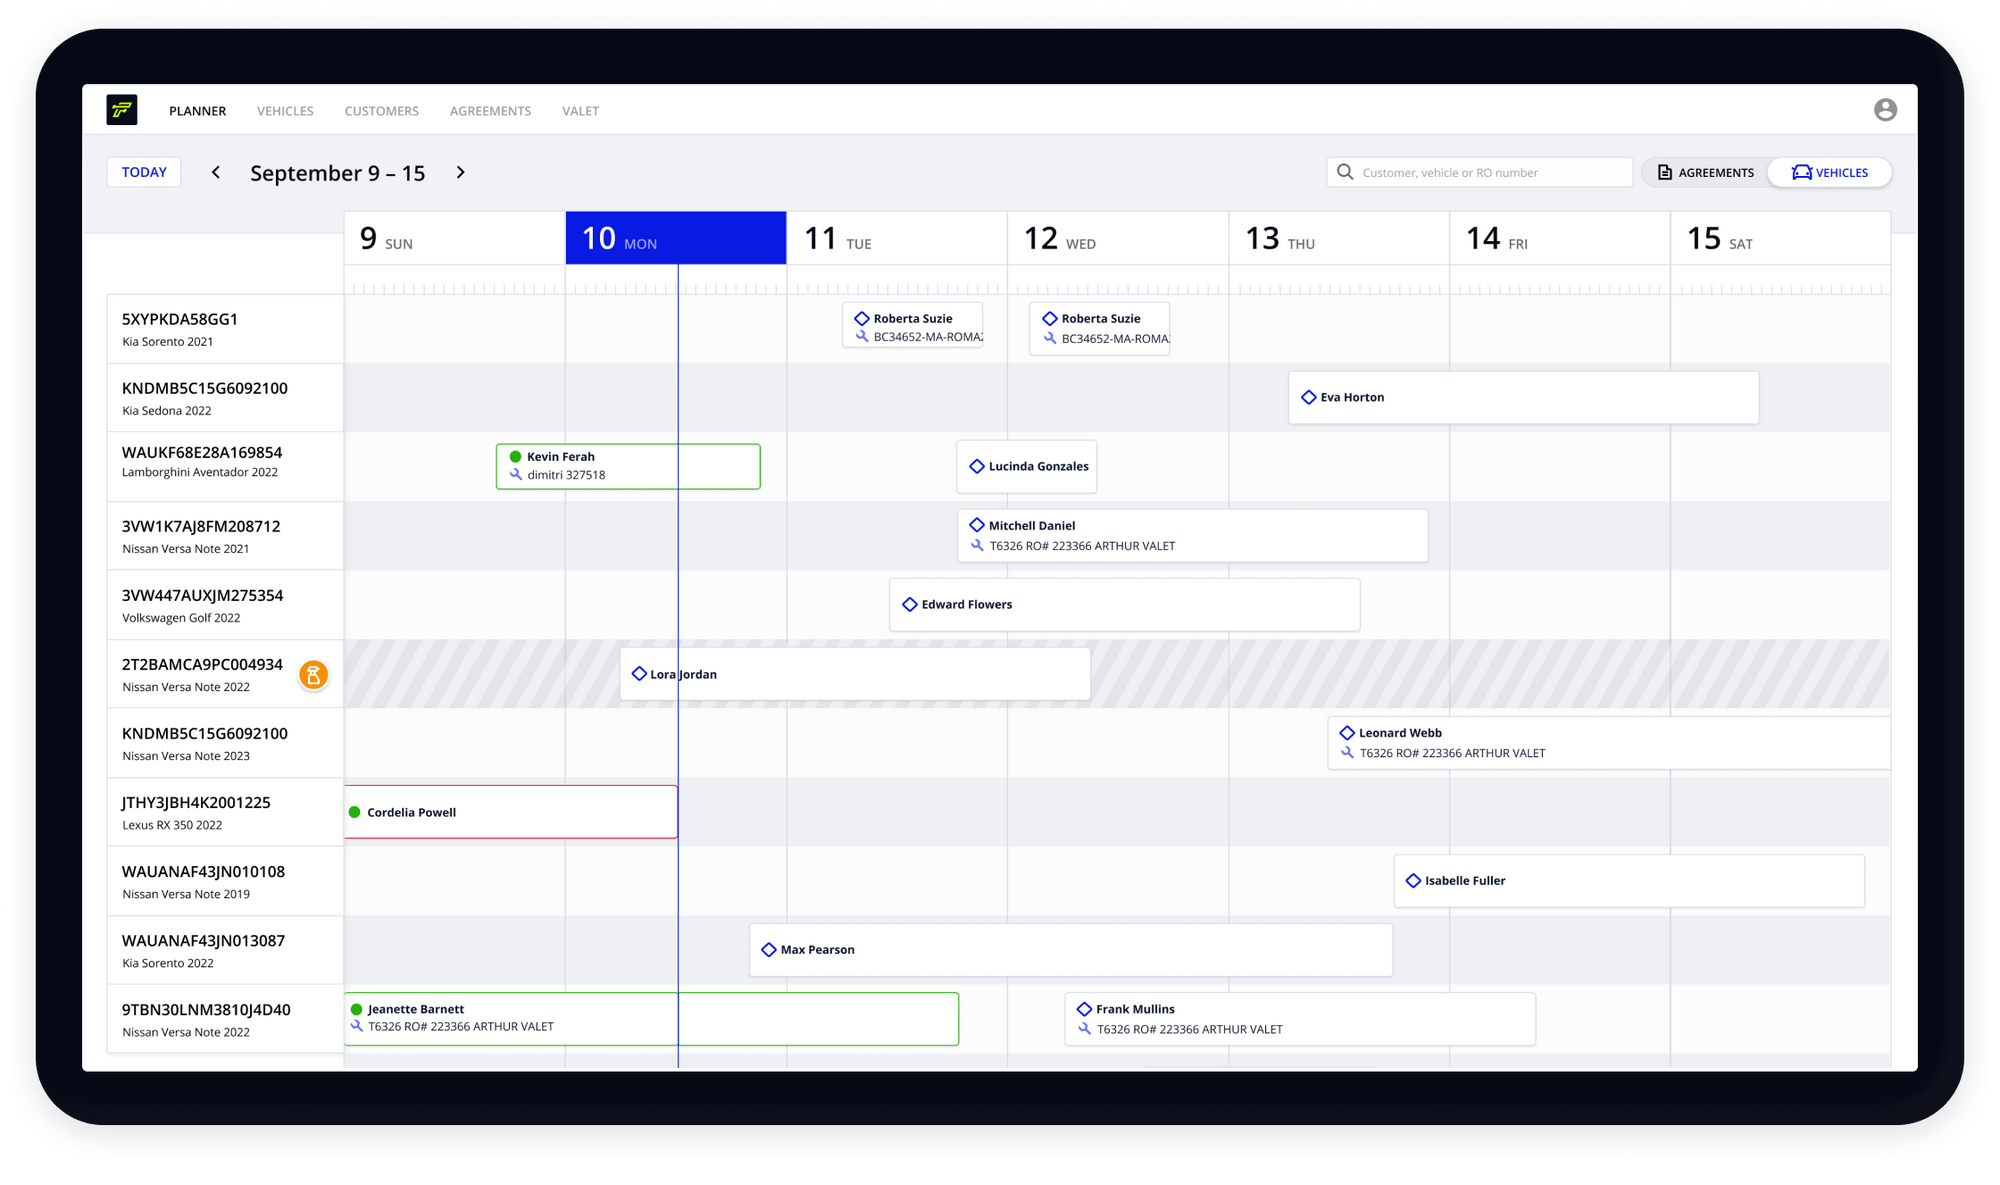
Task: Open the Valet nav tab
Action: pyautogui.click(x=580, y=111)
